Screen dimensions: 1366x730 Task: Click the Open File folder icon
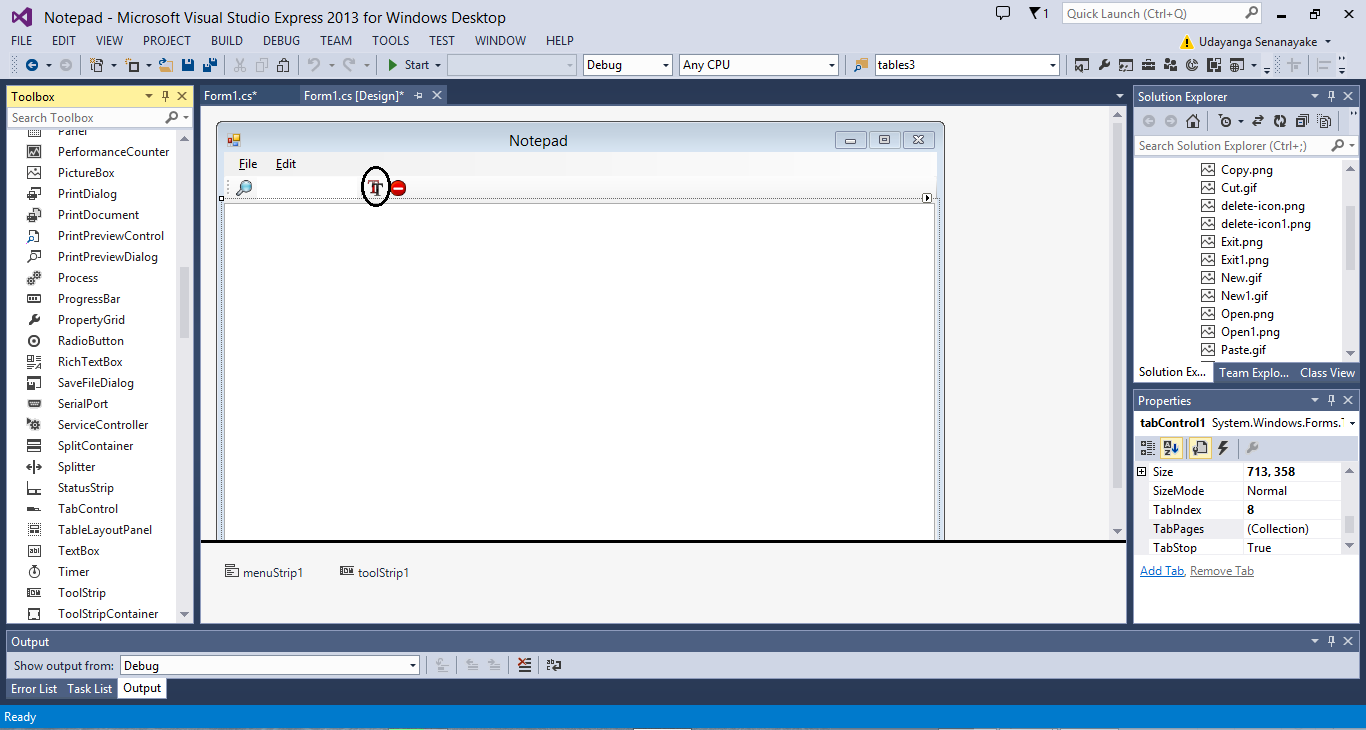point(166,65)
